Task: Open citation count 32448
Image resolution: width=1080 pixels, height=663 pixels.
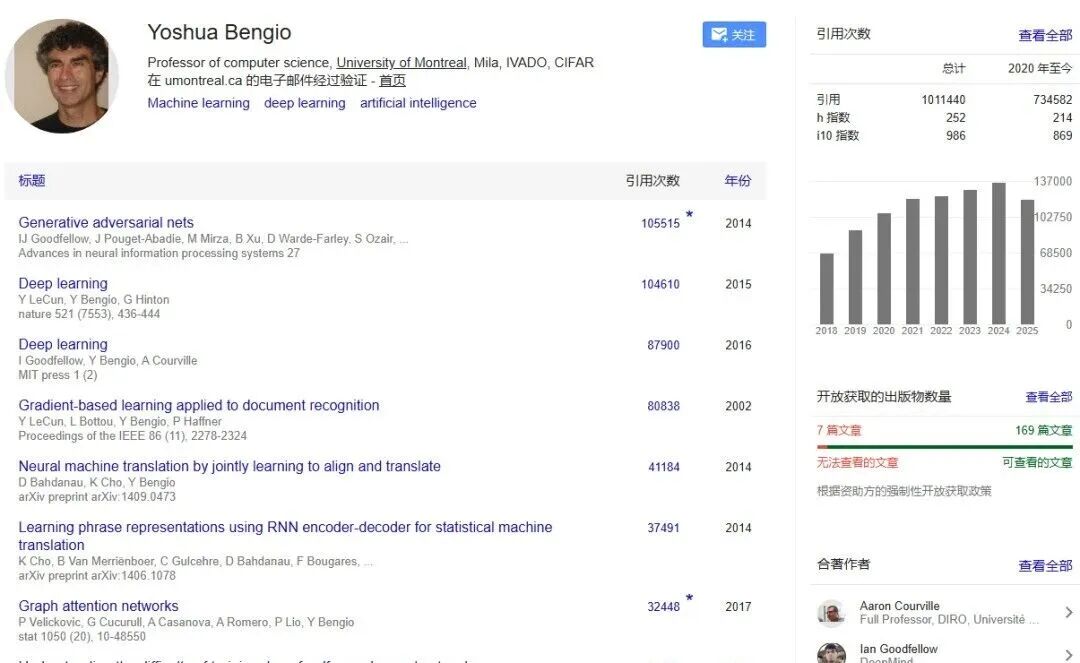Action: pyautogui.click(x=663, y=607)
